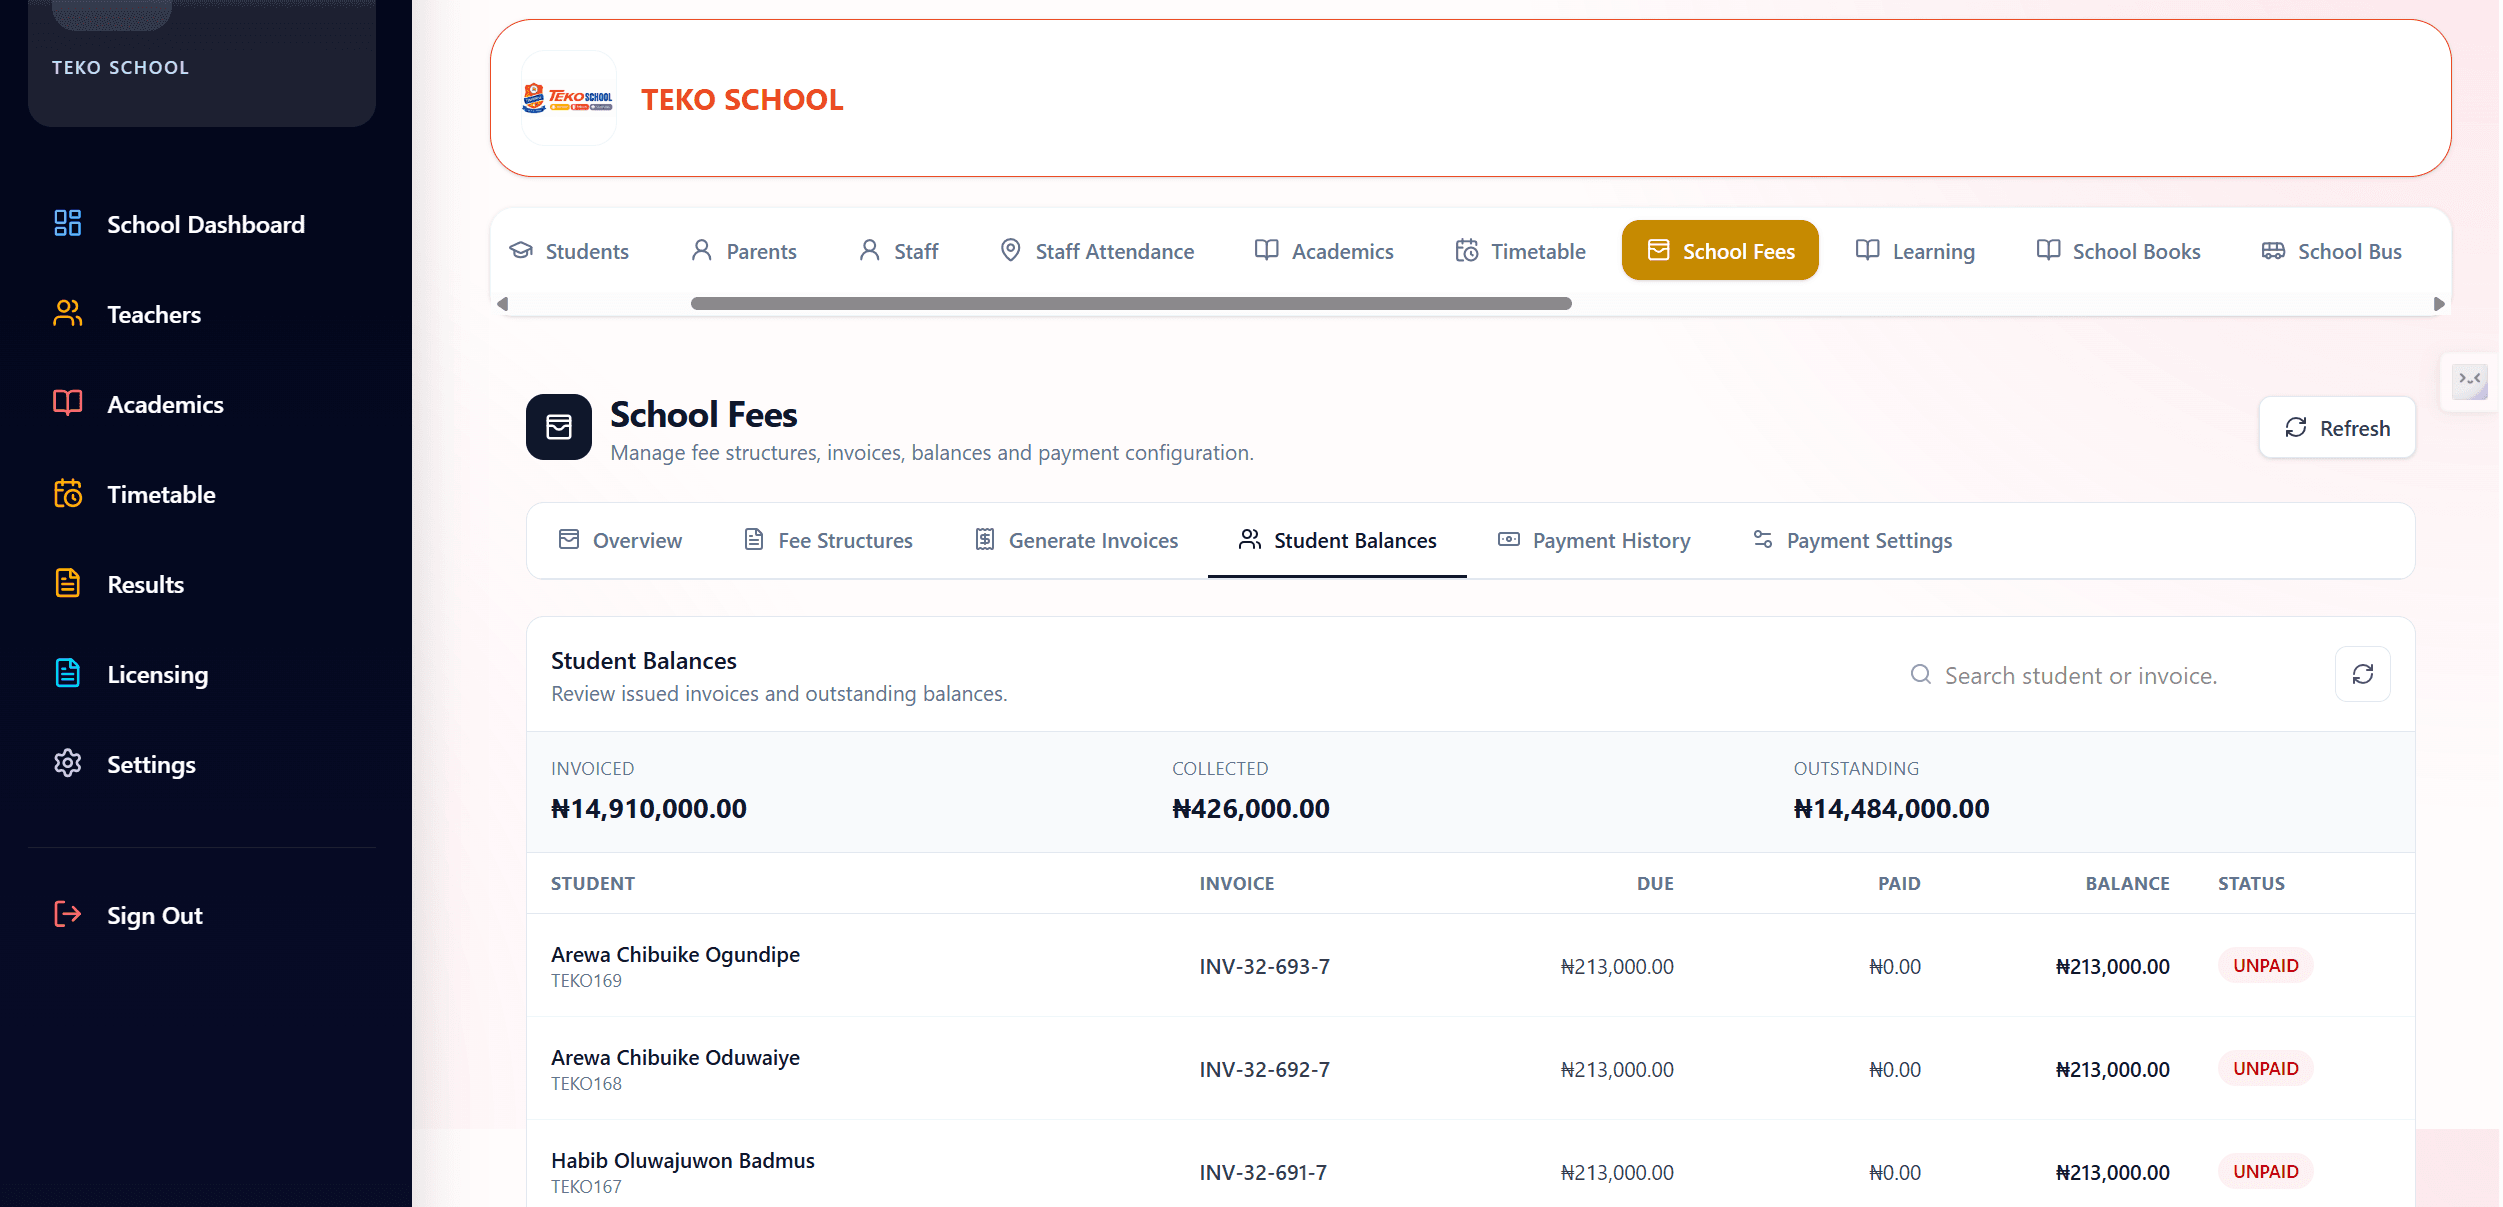Viewport: 2503px width, 1207px height.
Task: Open School Dashboard in the sidebar
Action: pyautogui.click(x=180, y=224)
